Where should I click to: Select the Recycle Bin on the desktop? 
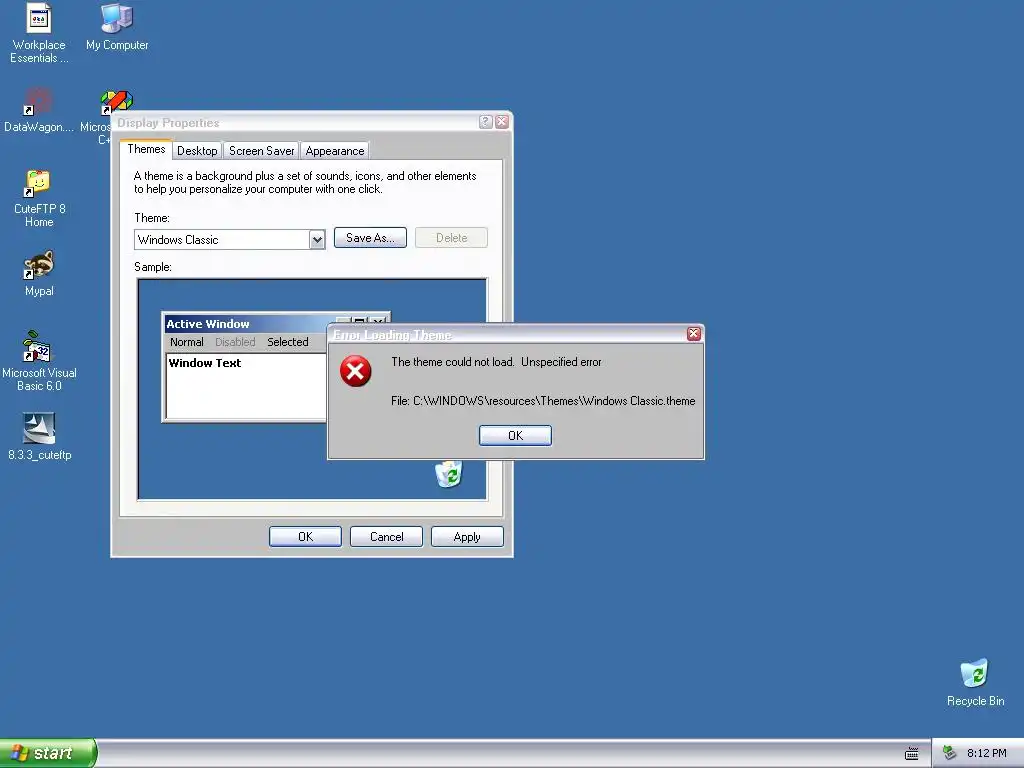(975, 682)
